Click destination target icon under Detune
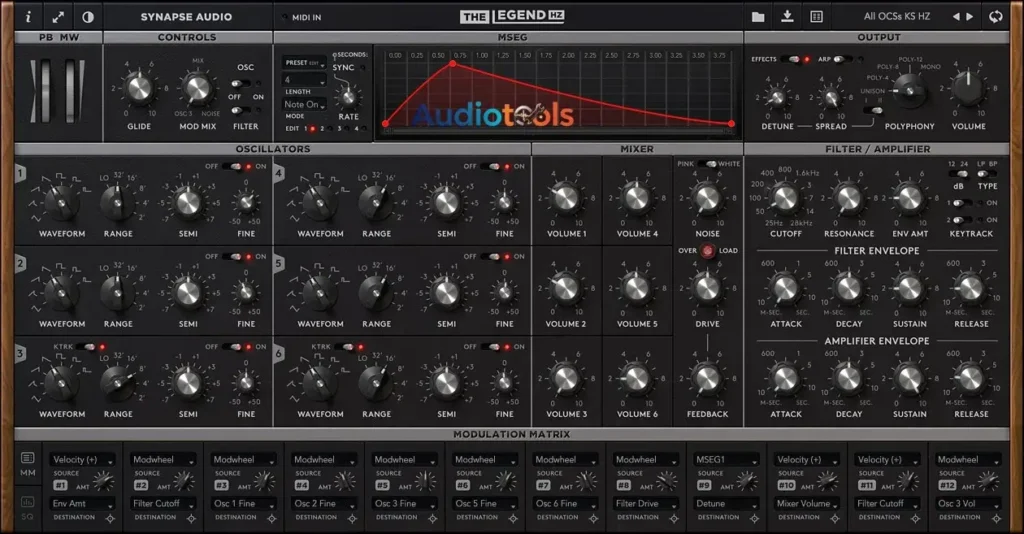This screenshot has width=1024, height=534. [x=754, y=519]
